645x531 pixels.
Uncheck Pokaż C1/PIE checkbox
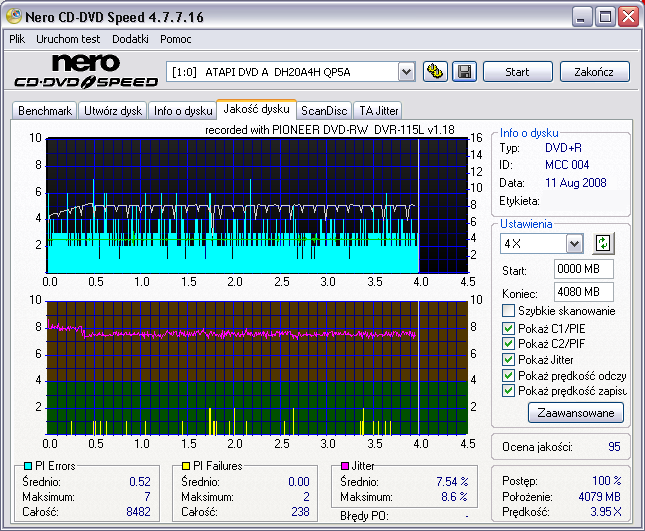pyautogui.click(x=508, y=328)
